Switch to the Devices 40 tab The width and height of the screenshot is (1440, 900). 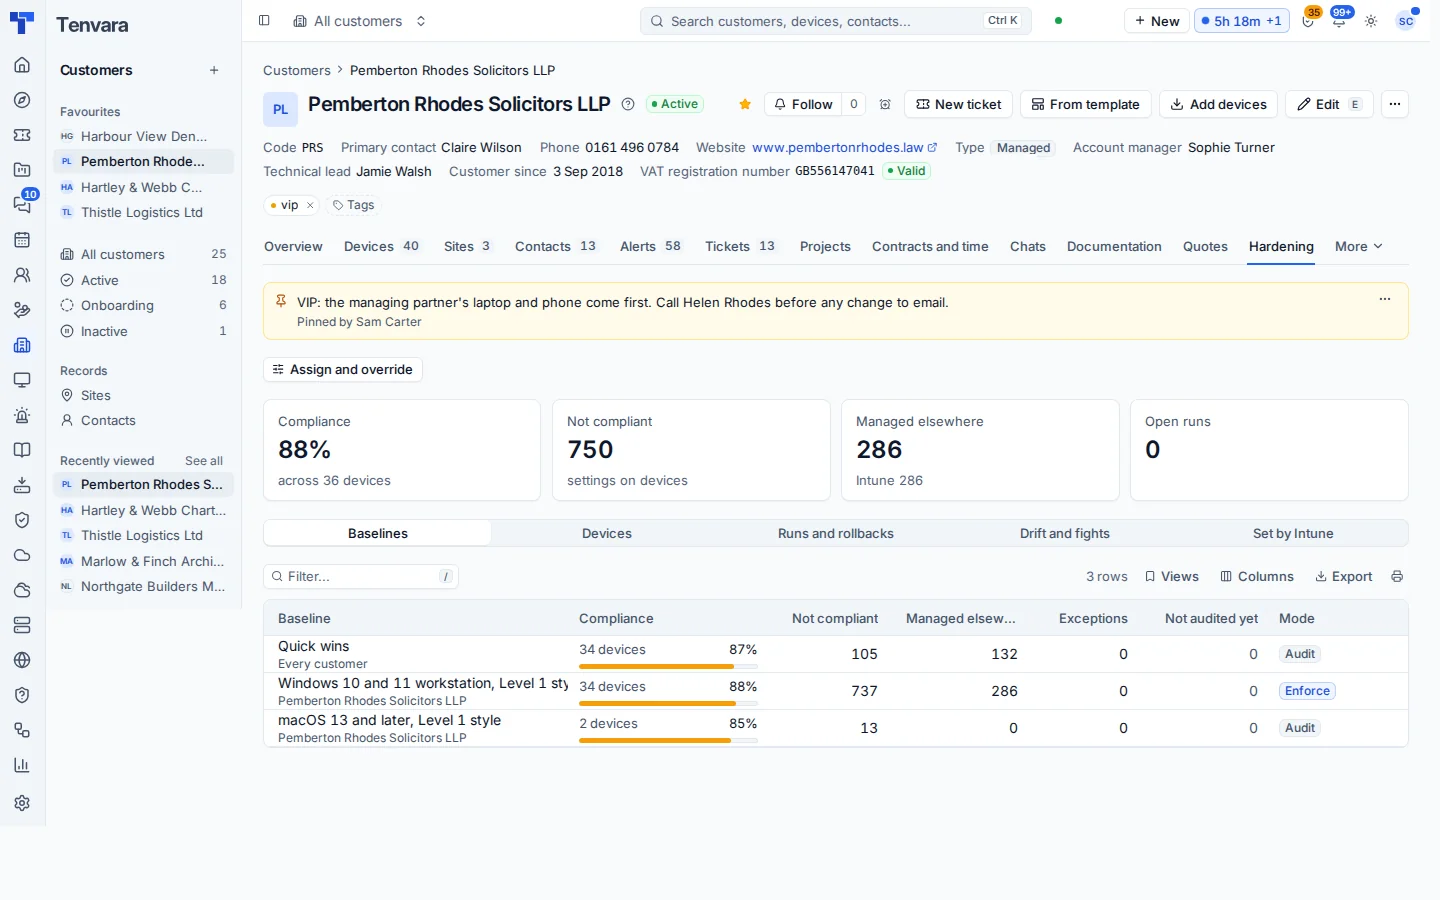coord(382,247)
